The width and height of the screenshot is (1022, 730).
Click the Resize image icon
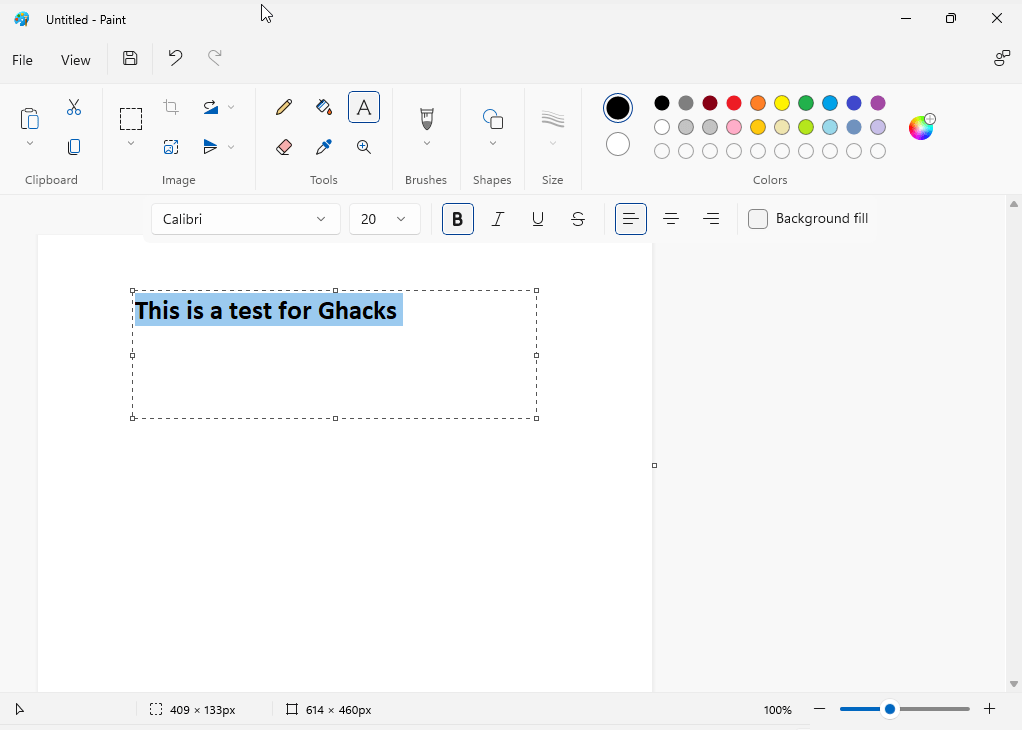(170, 146)
